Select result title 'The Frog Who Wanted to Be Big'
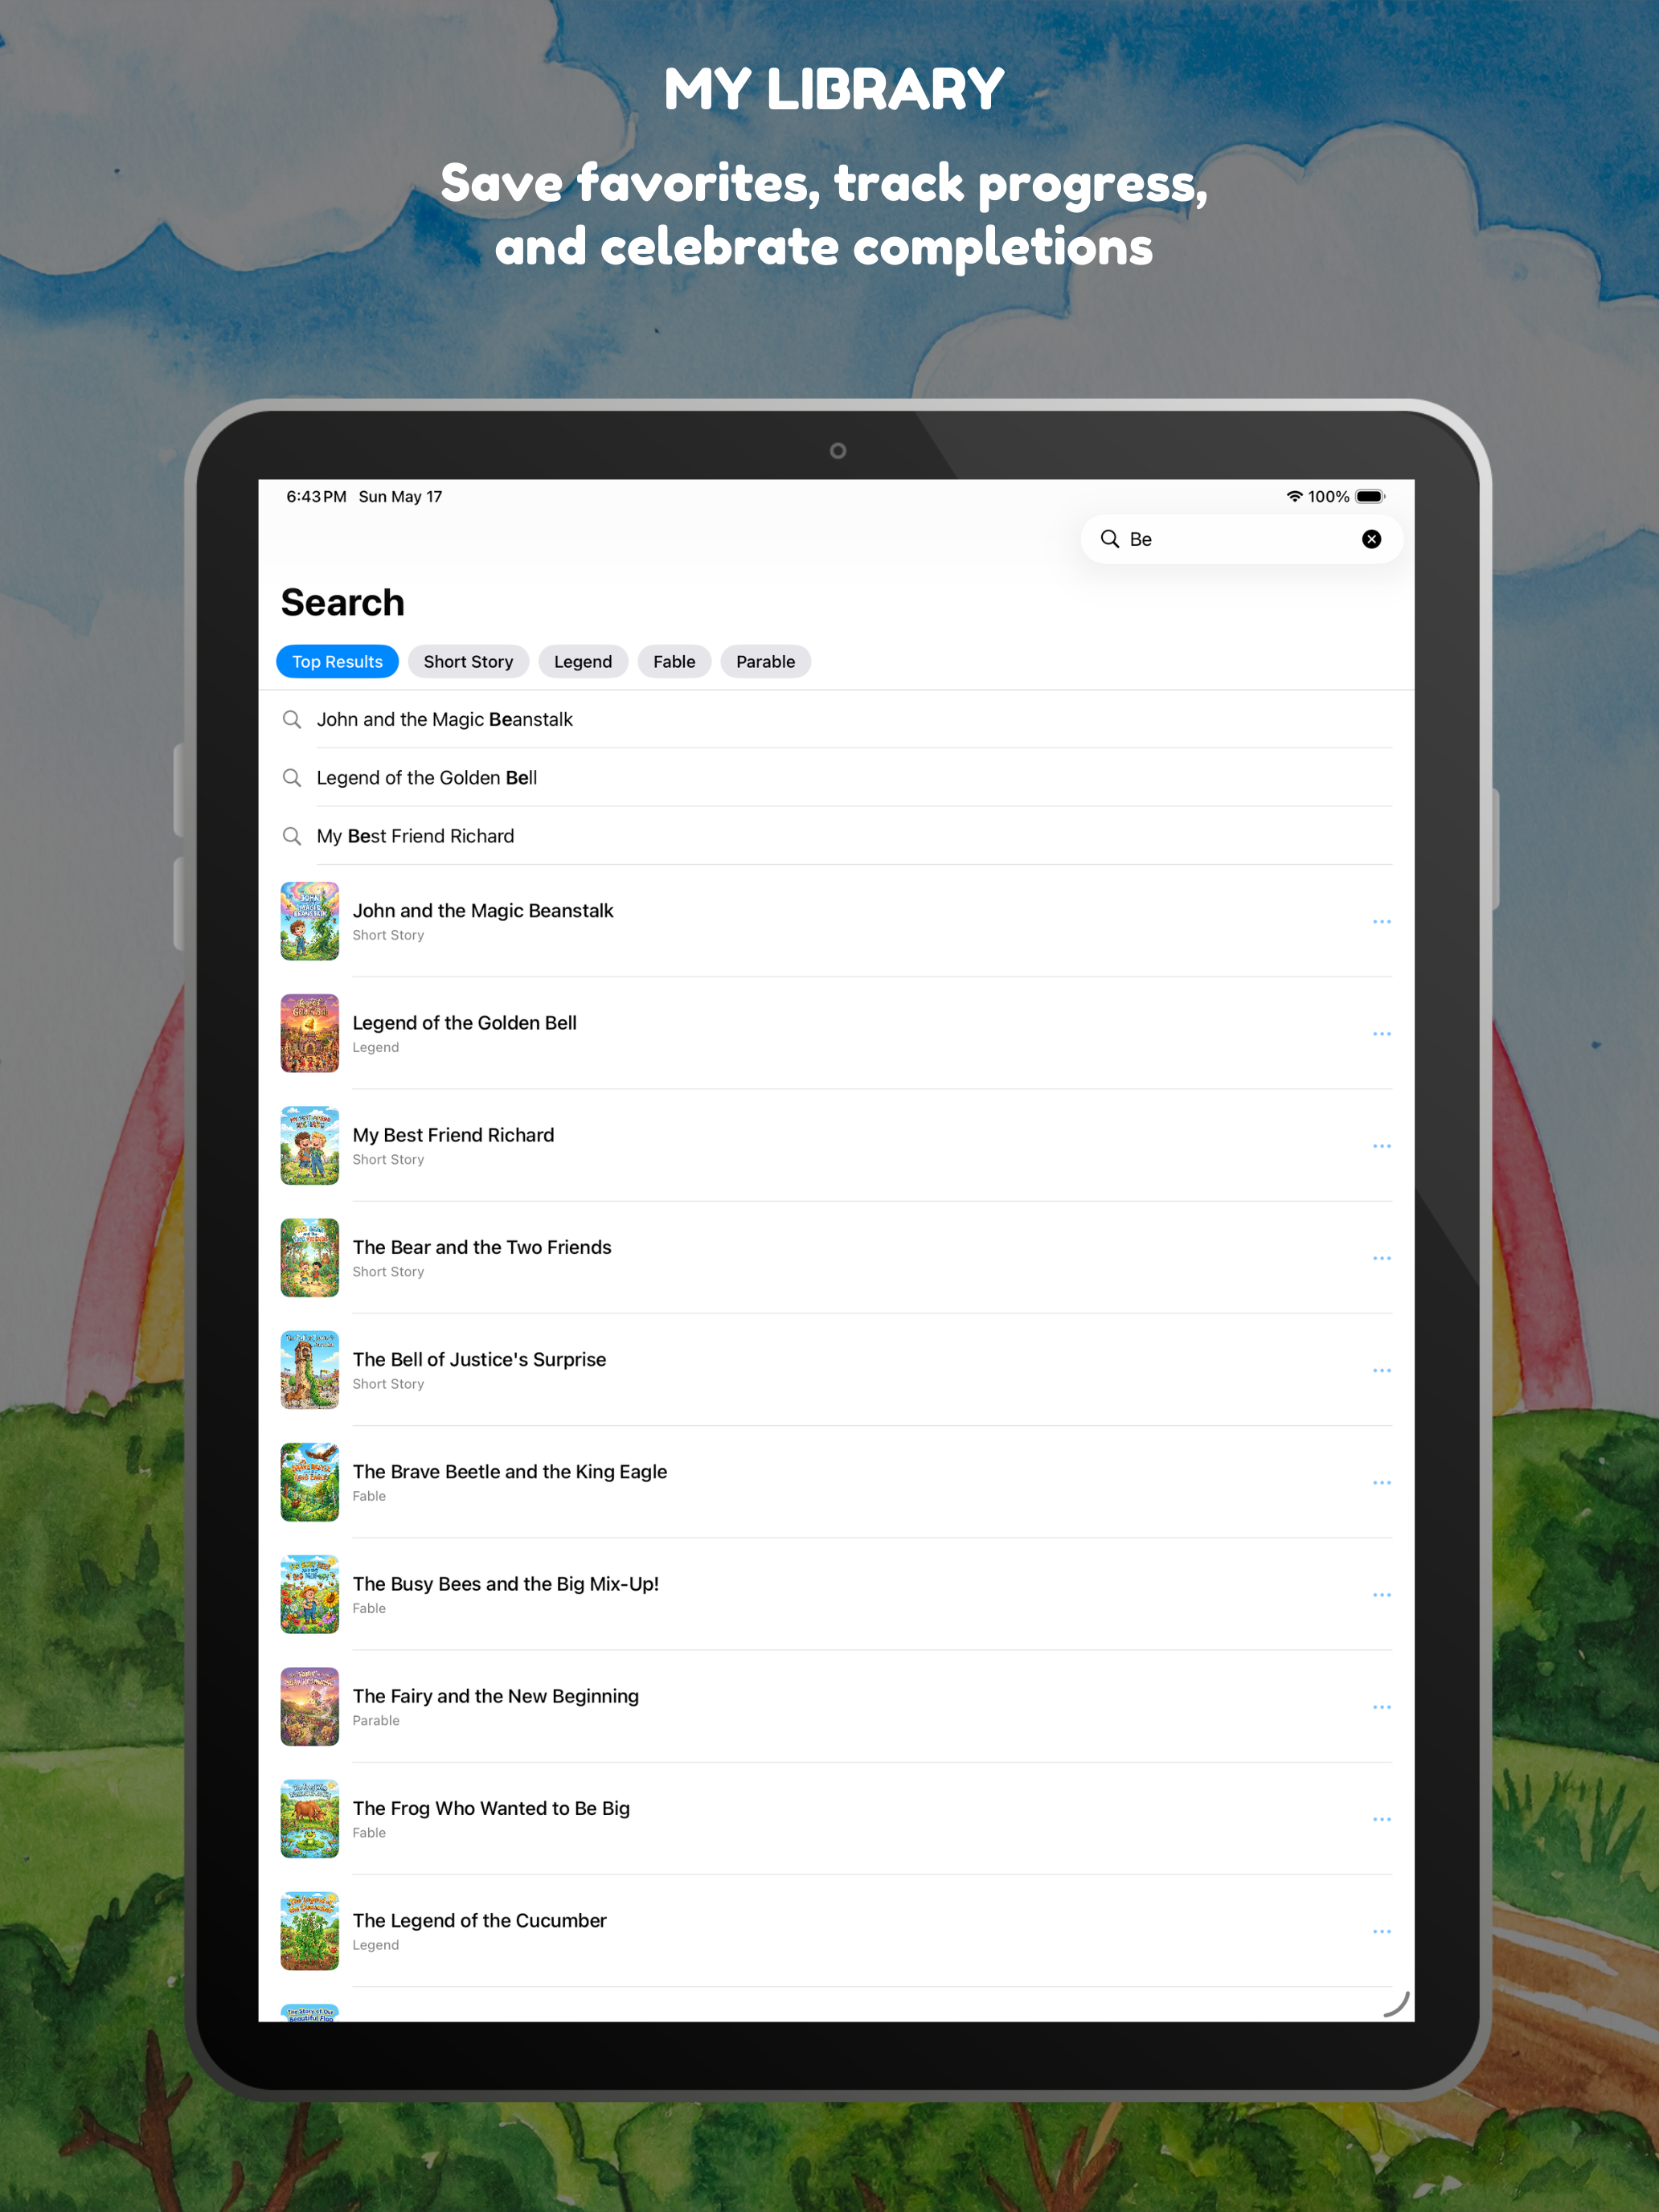1659x2212 pixels. point(491,1808)
